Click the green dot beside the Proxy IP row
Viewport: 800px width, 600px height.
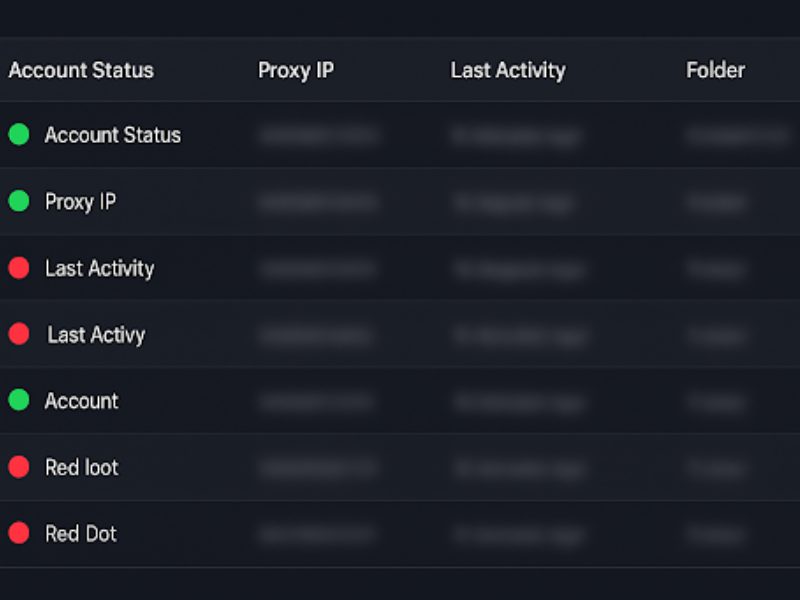pos(19,201)
